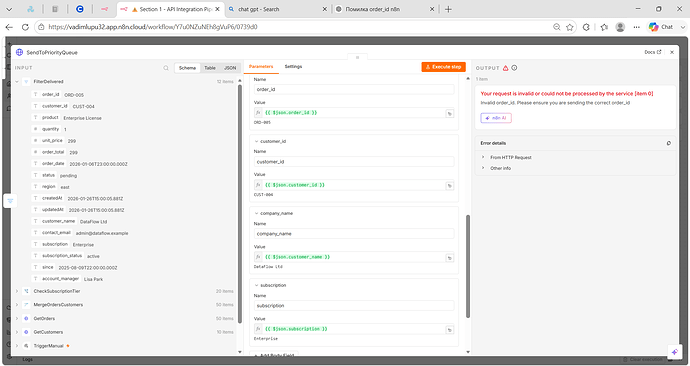690x366 pixels.
Task: Expand GetOrders input node
Action: coord(17,318)
